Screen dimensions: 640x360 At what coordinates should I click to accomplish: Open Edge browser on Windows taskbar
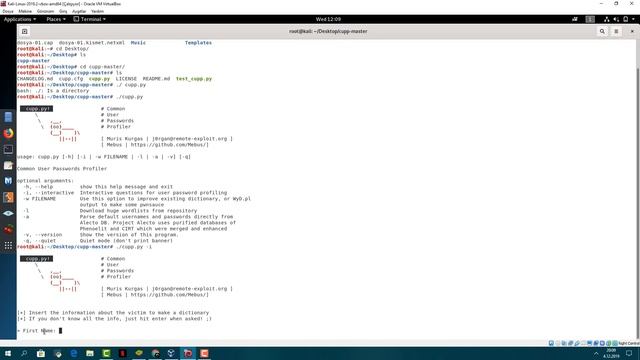(73, 353)
